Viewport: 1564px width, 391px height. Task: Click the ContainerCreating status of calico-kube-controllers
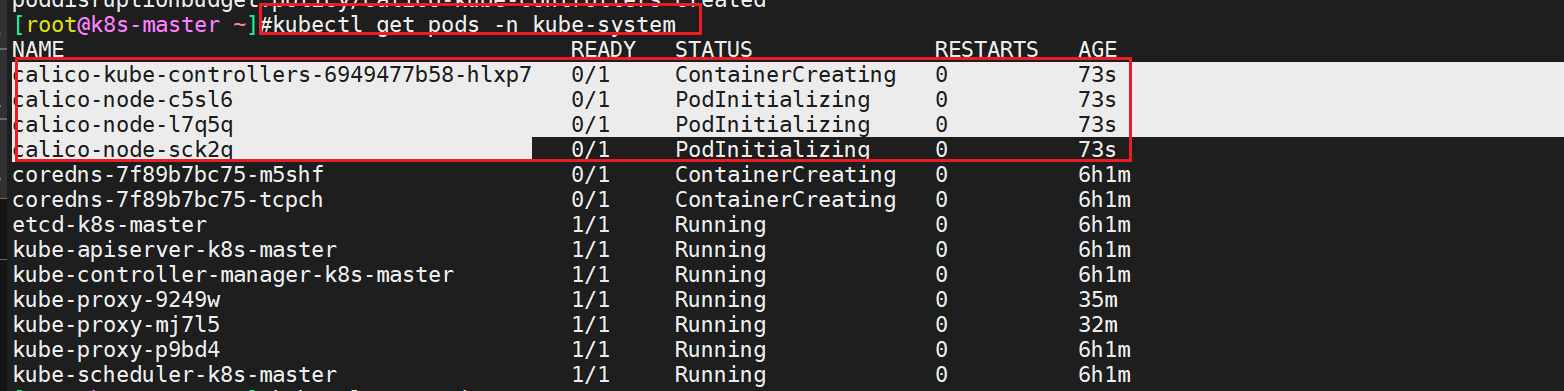click(x=785, y=75)
